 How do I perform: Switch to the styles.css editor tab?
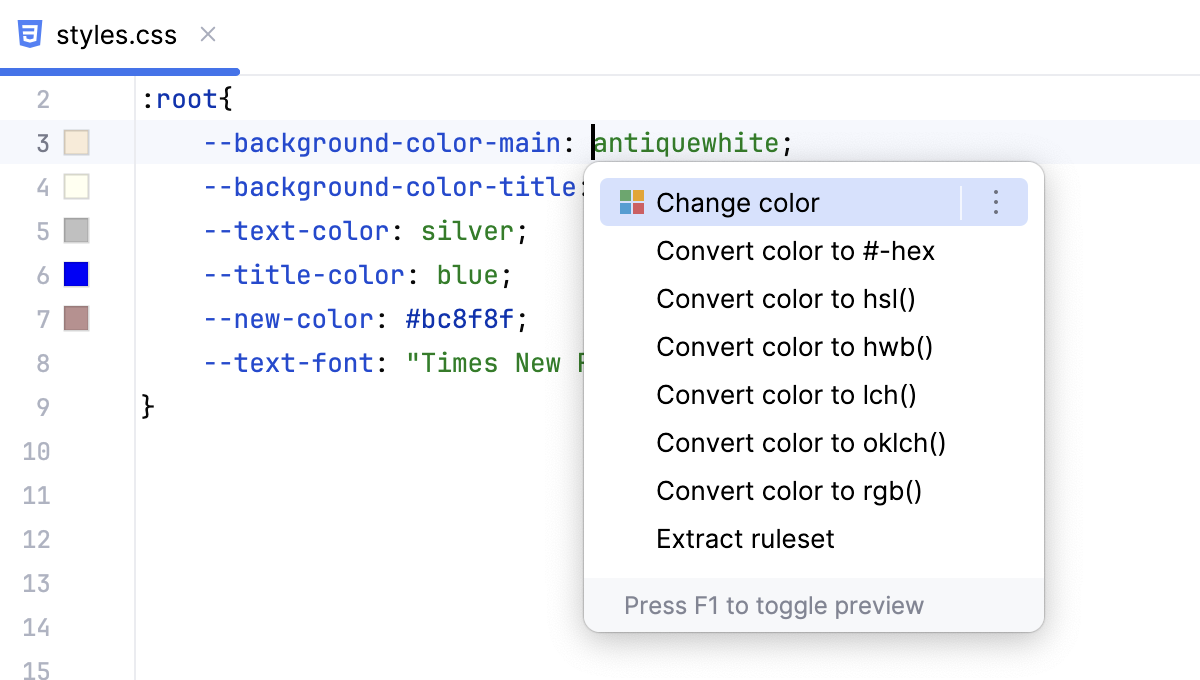coord(120,34)
